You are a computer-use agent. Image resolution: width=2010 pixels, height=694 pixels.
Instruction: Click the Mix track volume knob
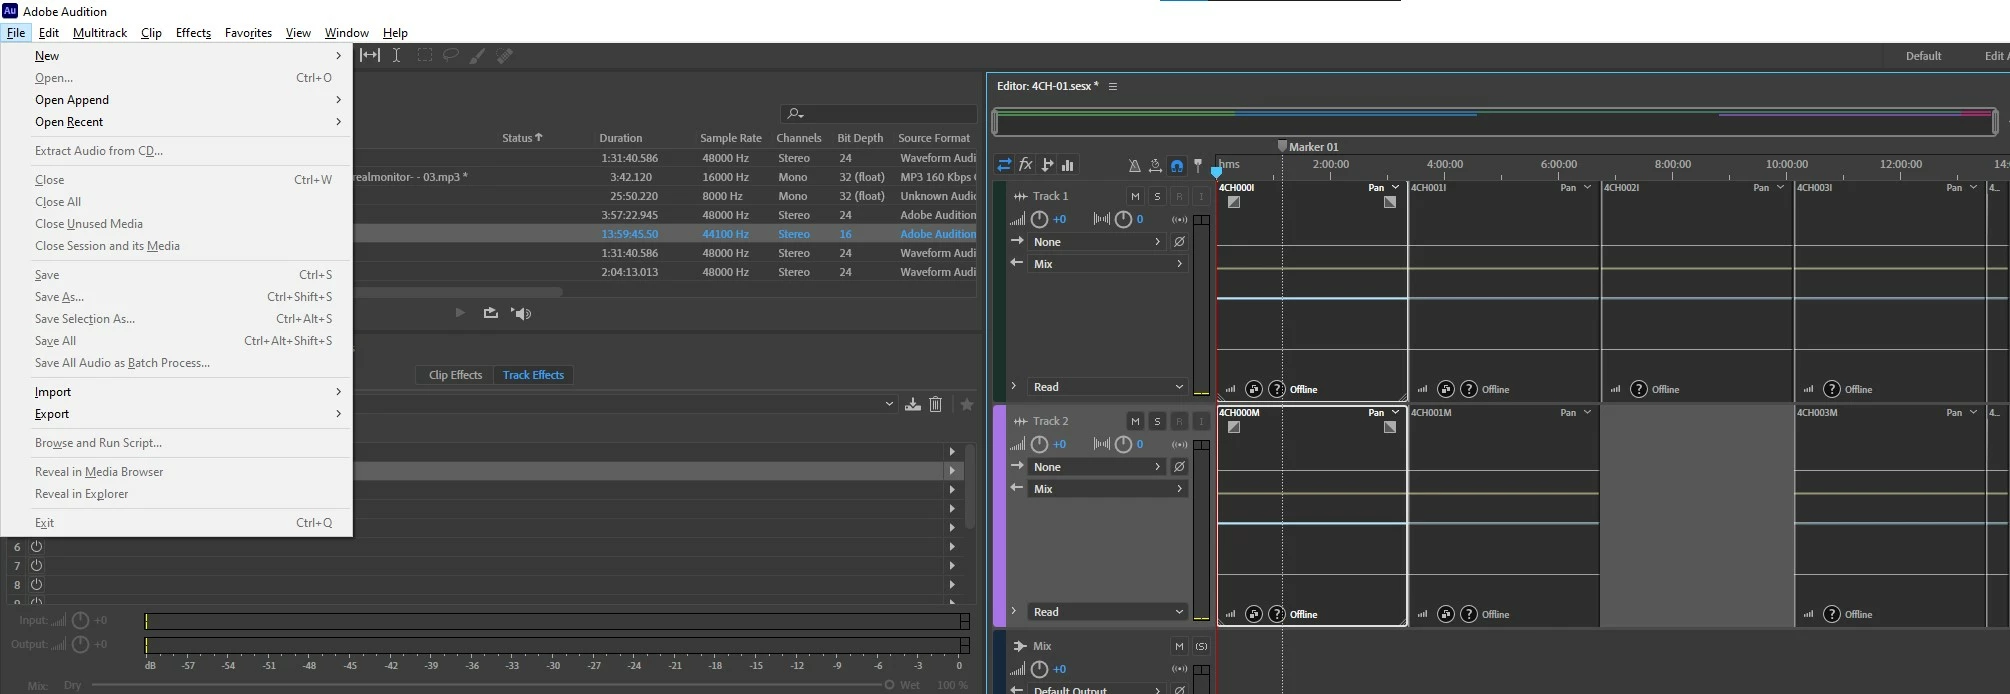(x=1040, y=669)
